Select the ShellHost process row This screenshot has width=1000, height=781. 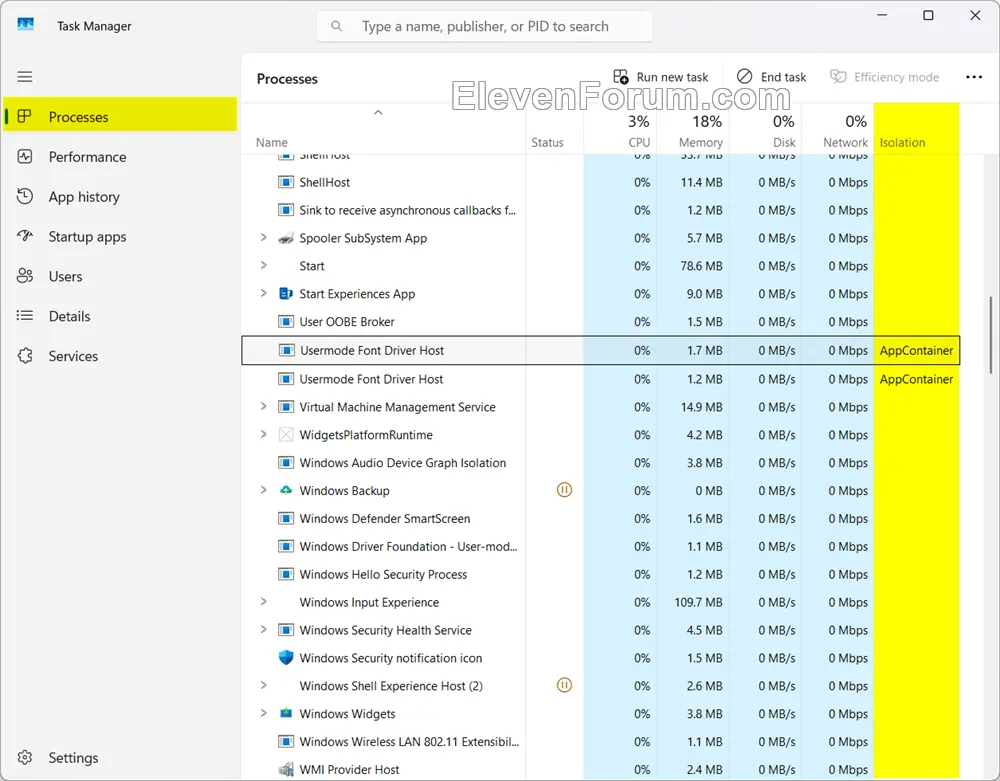point(601,182)
